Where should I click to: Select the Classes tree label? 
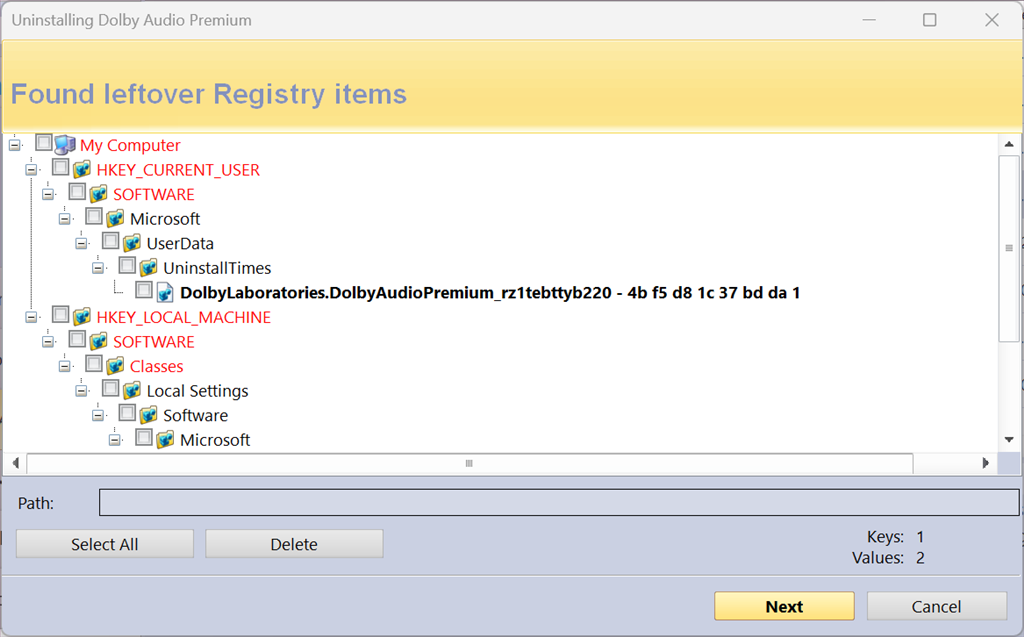[x=157, y=366]
